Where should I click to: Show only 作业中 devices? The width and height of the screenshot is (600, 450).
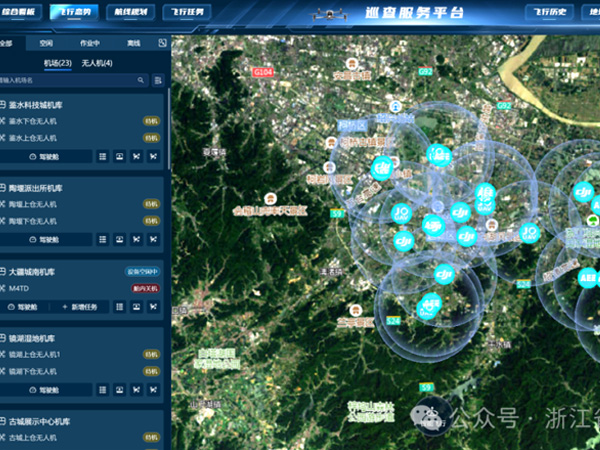tap(90, 43)
